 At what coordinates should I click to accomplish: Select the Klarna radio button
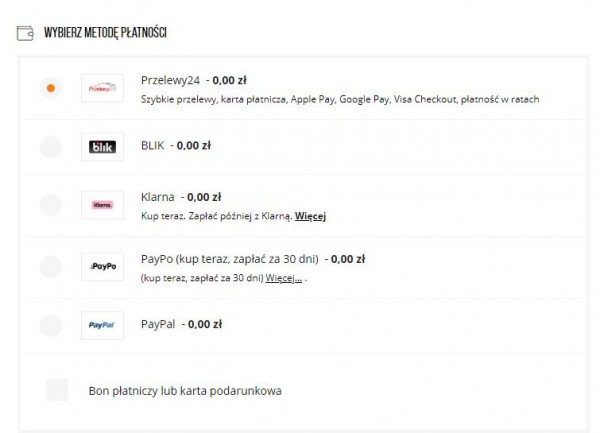51,205
